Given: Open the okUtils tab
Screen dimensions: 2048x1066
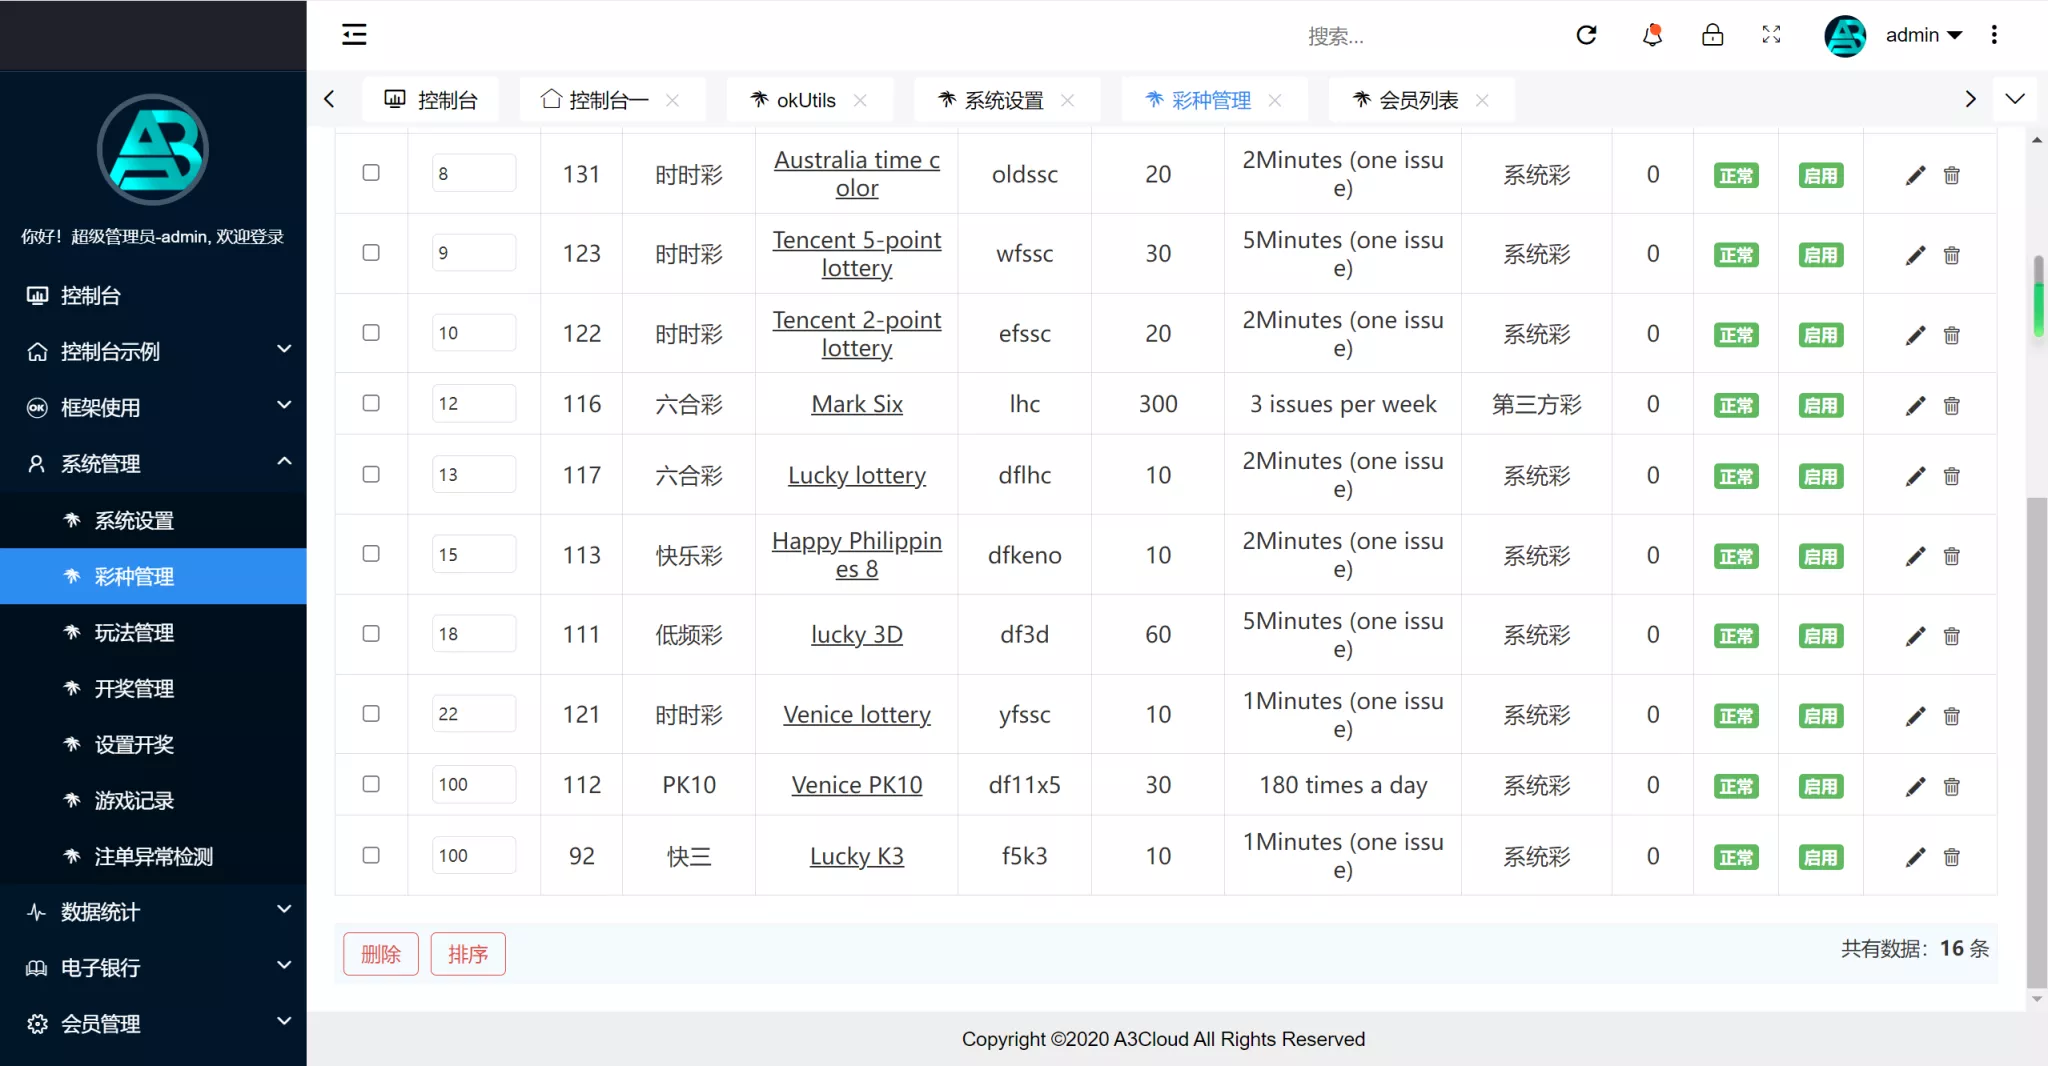Looking at the screenshot, I should coord(806,99).
